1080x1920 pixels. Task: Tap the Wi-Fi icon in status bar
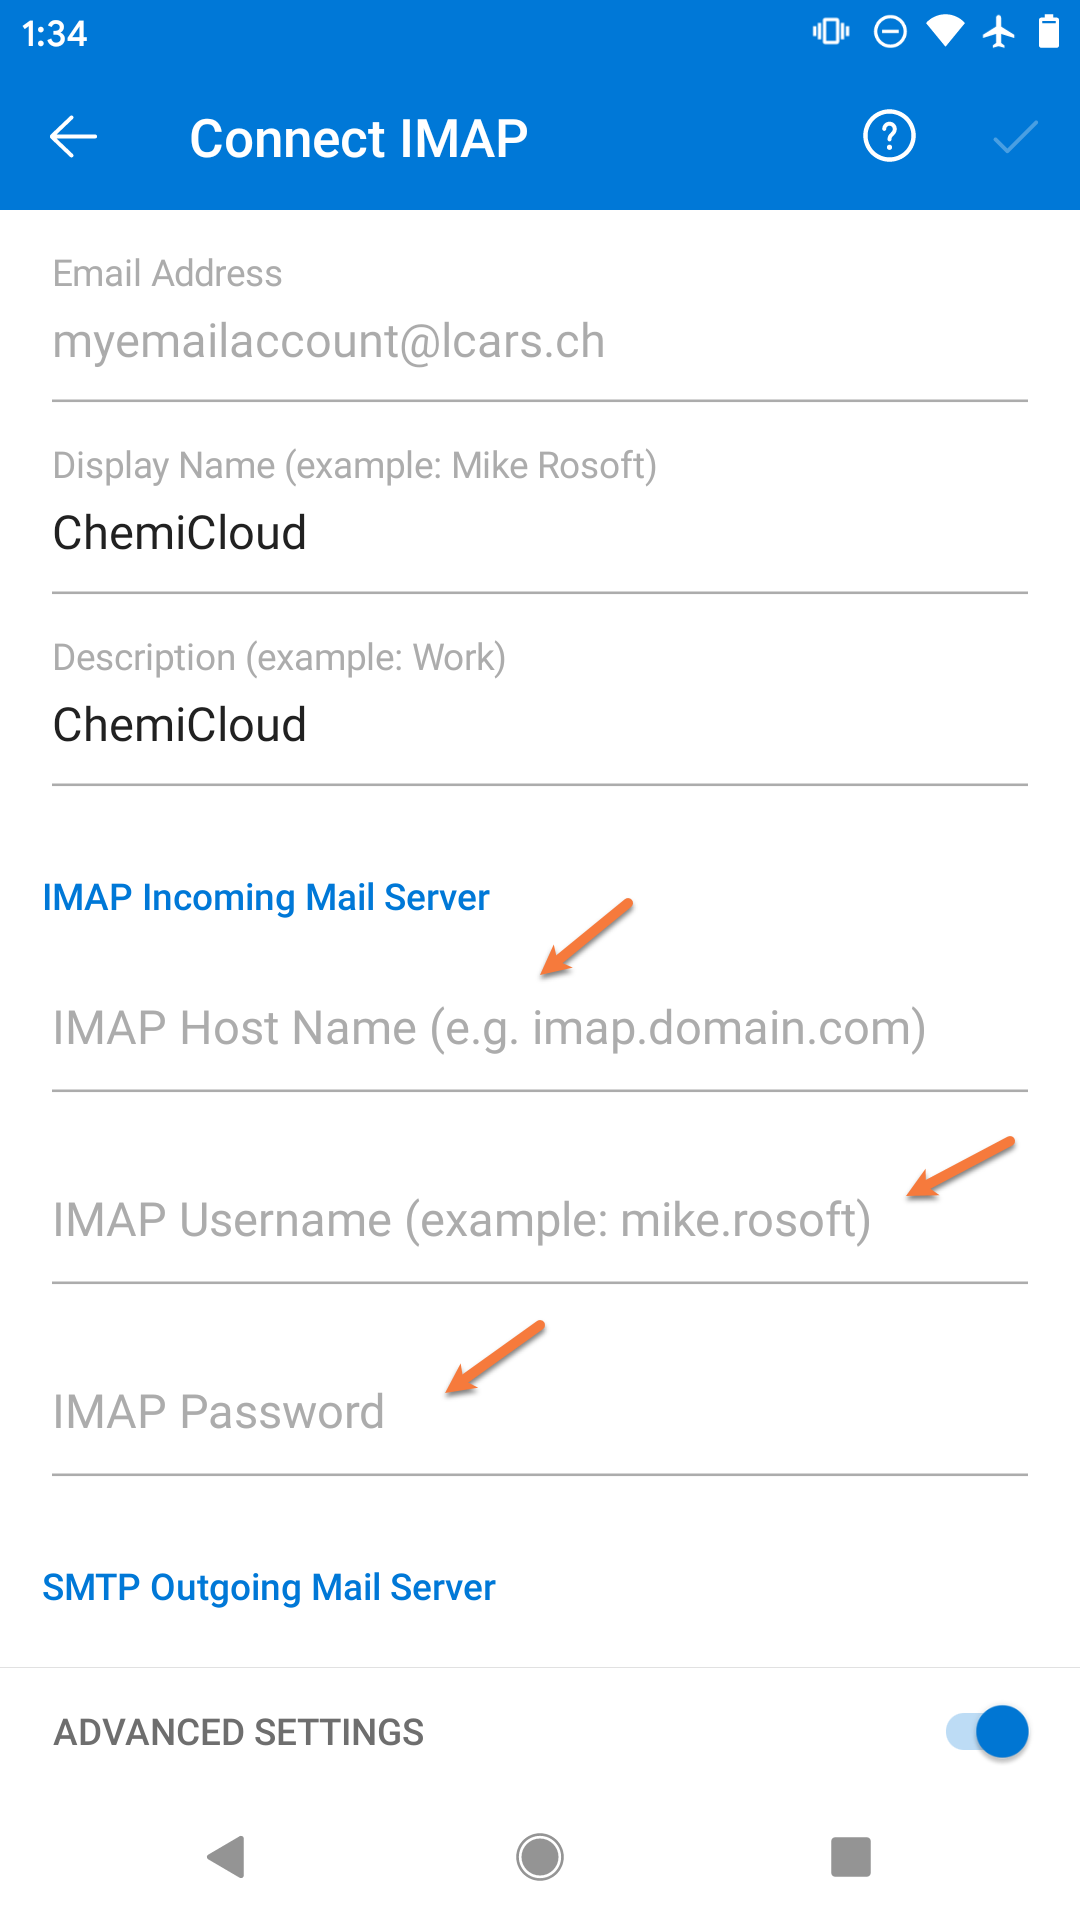(x=944, y=33)
